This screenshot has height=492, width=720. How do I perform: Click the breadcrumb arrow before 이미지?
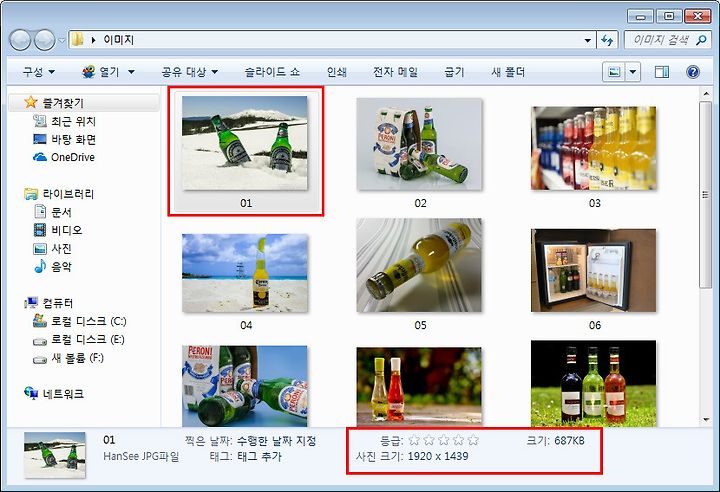coord(93,40)
